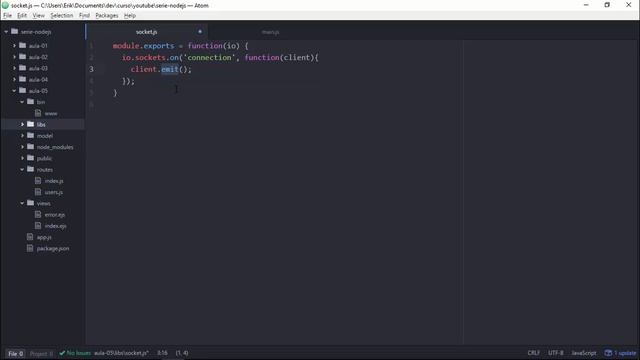Click the model folder icon

coord(31,135)
